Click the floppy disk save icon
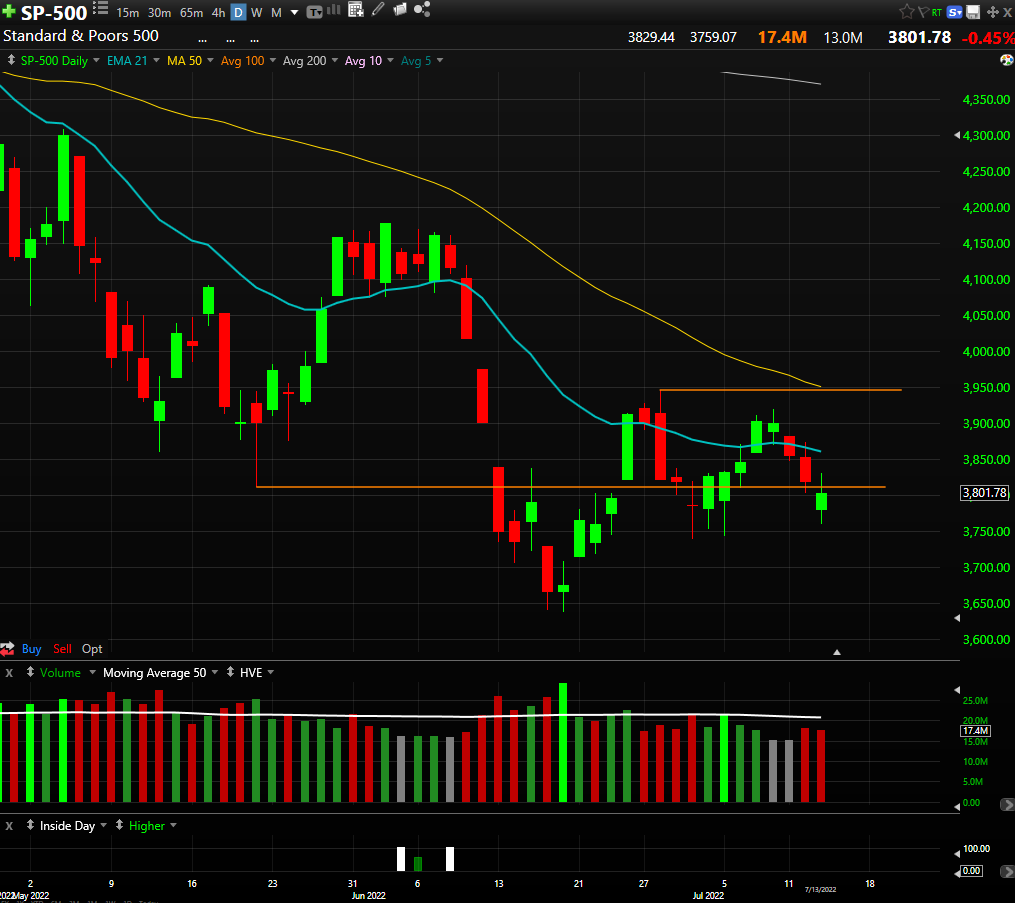This screenshot has height=903, width=1015. click(x=973, y=12)
